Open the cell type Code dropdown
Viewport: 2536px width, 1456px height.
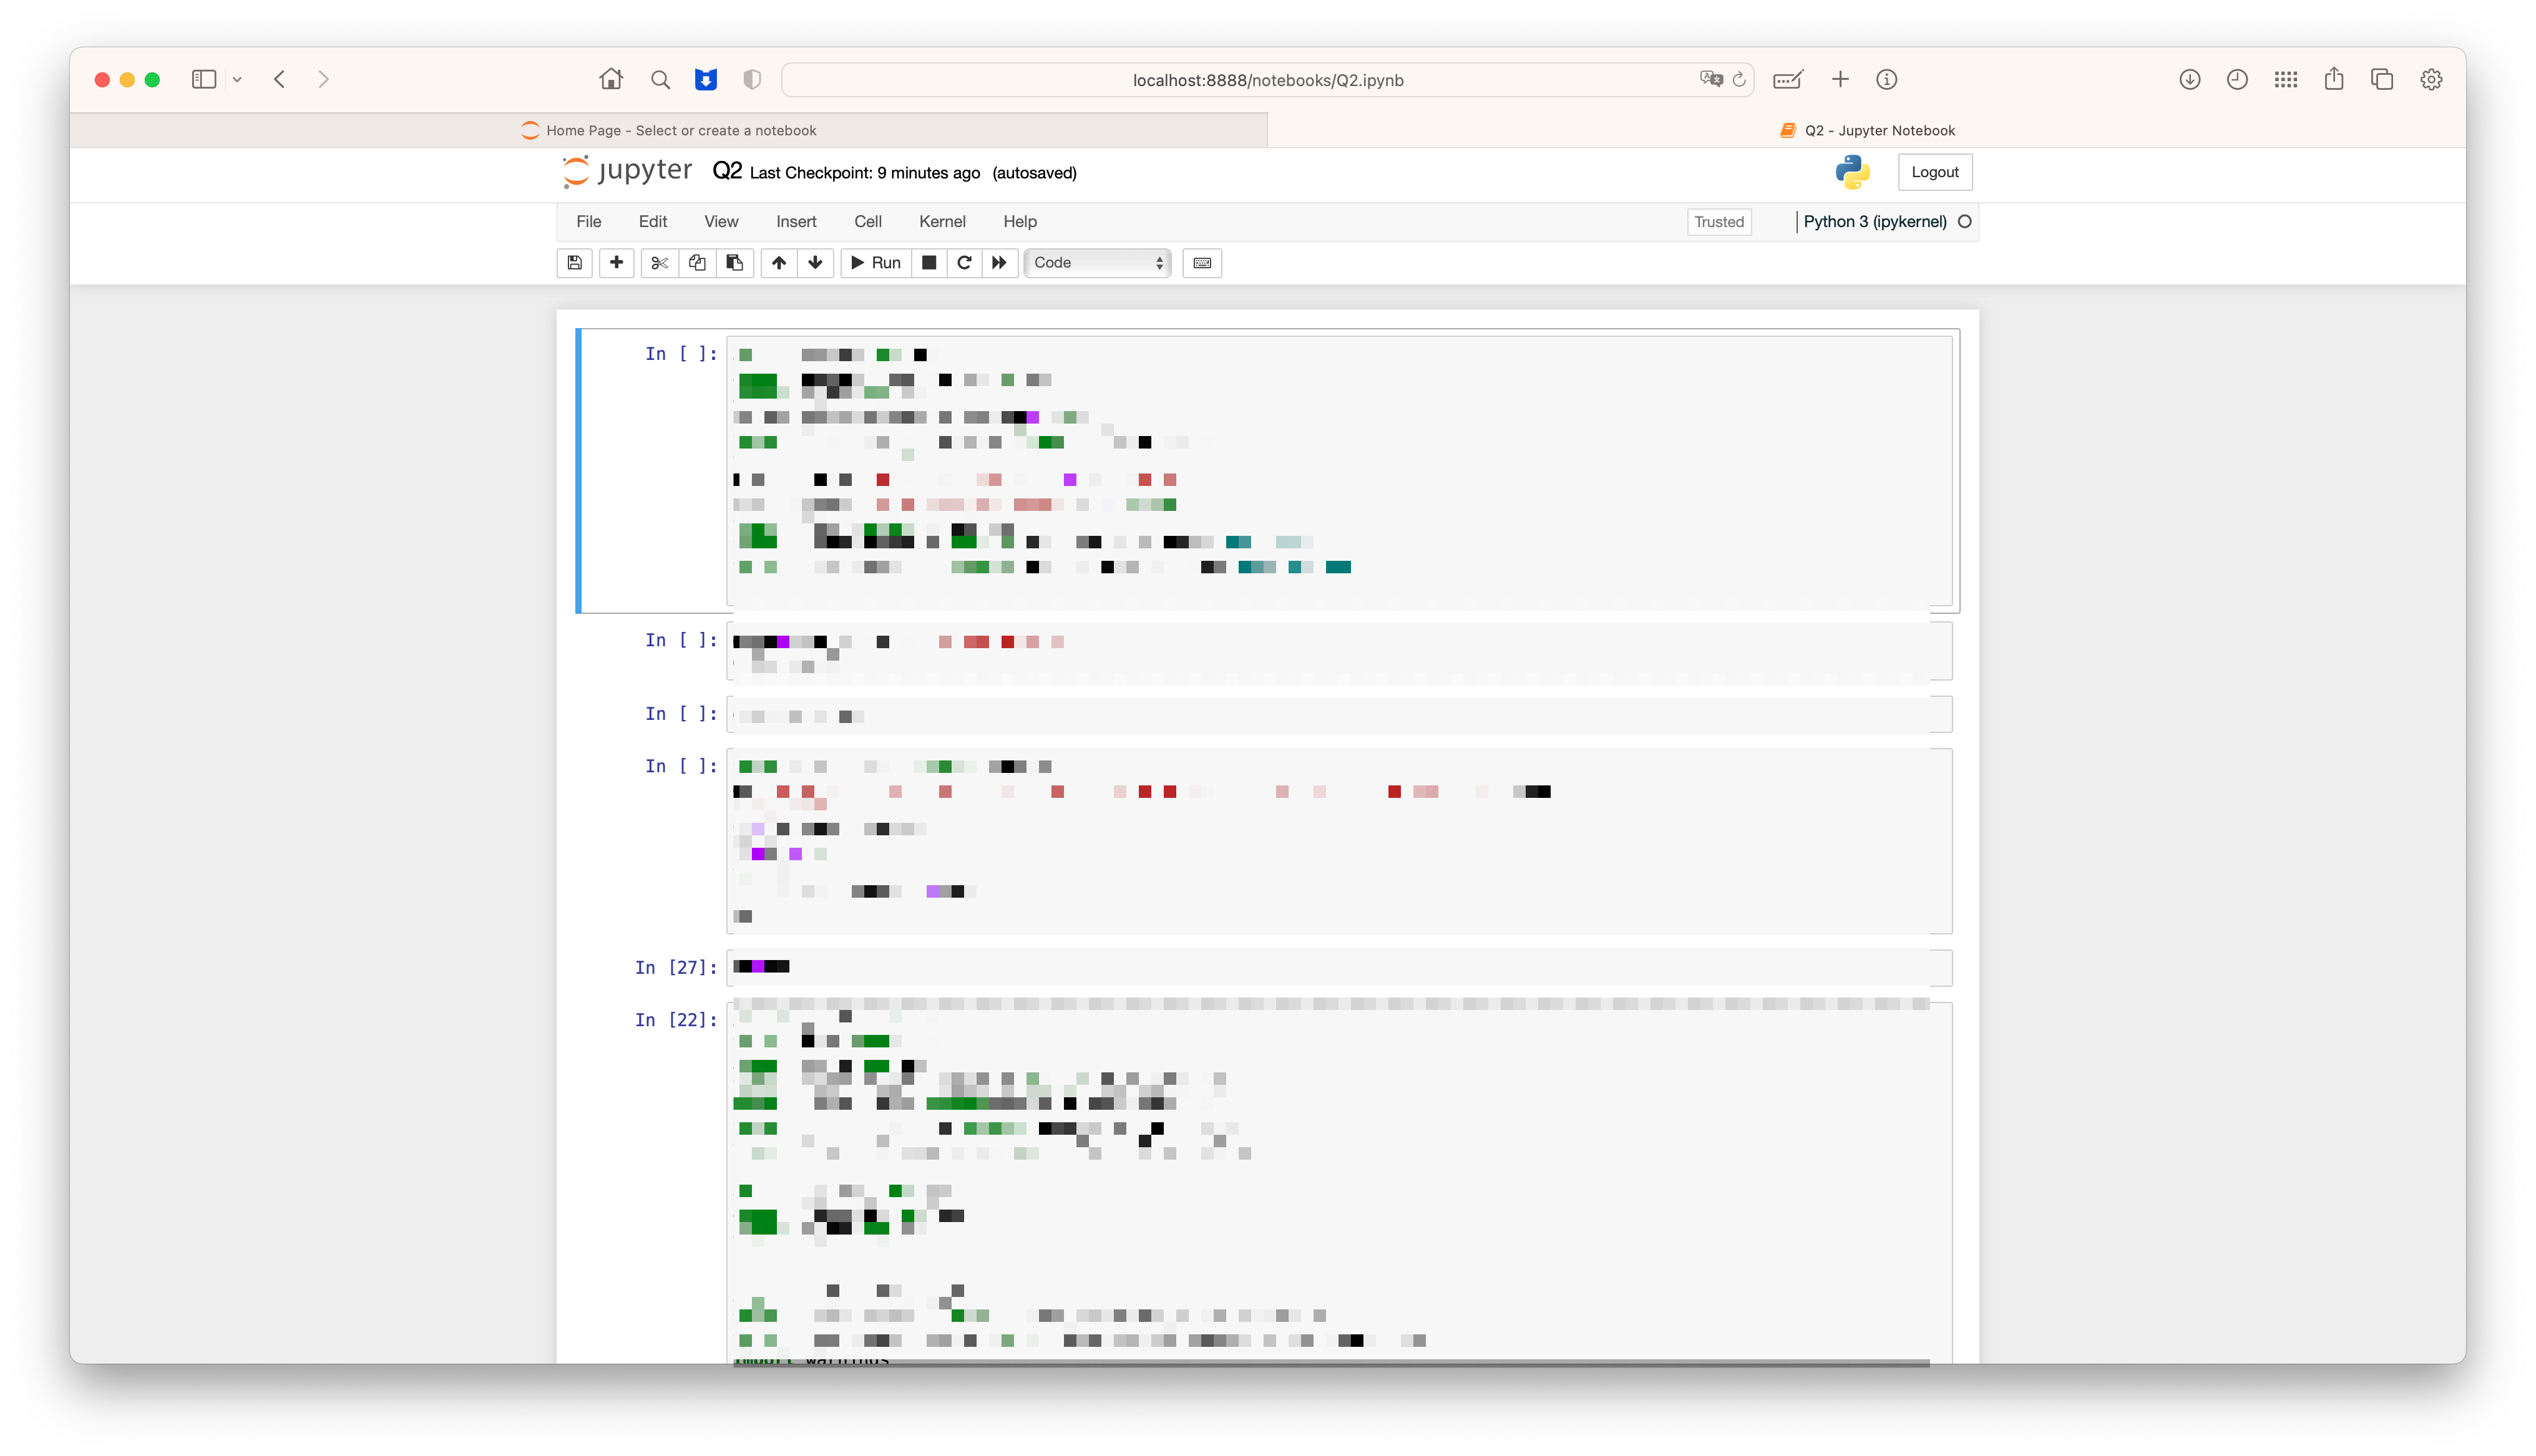[1097, 262]
